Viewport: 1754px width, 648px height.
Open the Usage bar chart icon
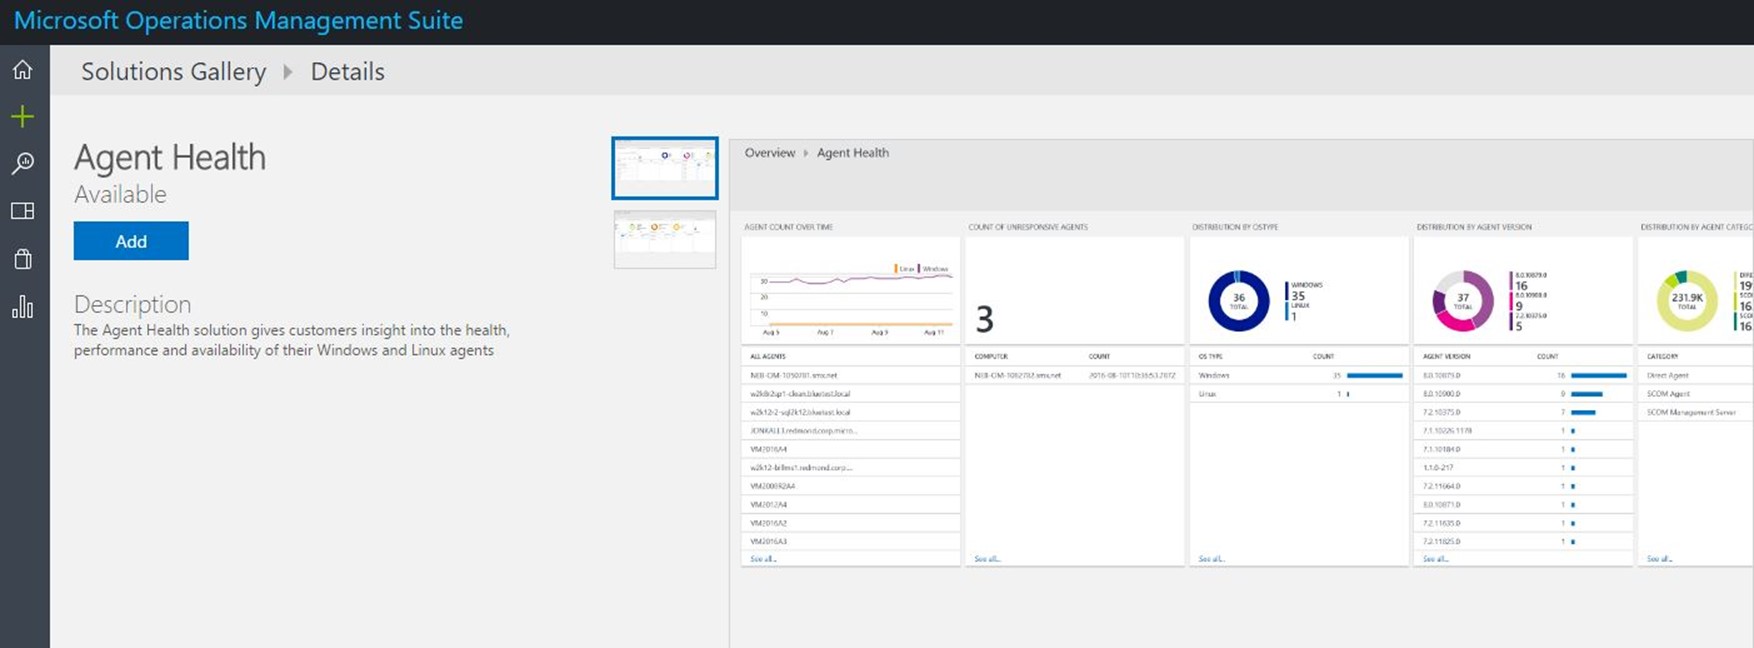[x=22, y=307]
